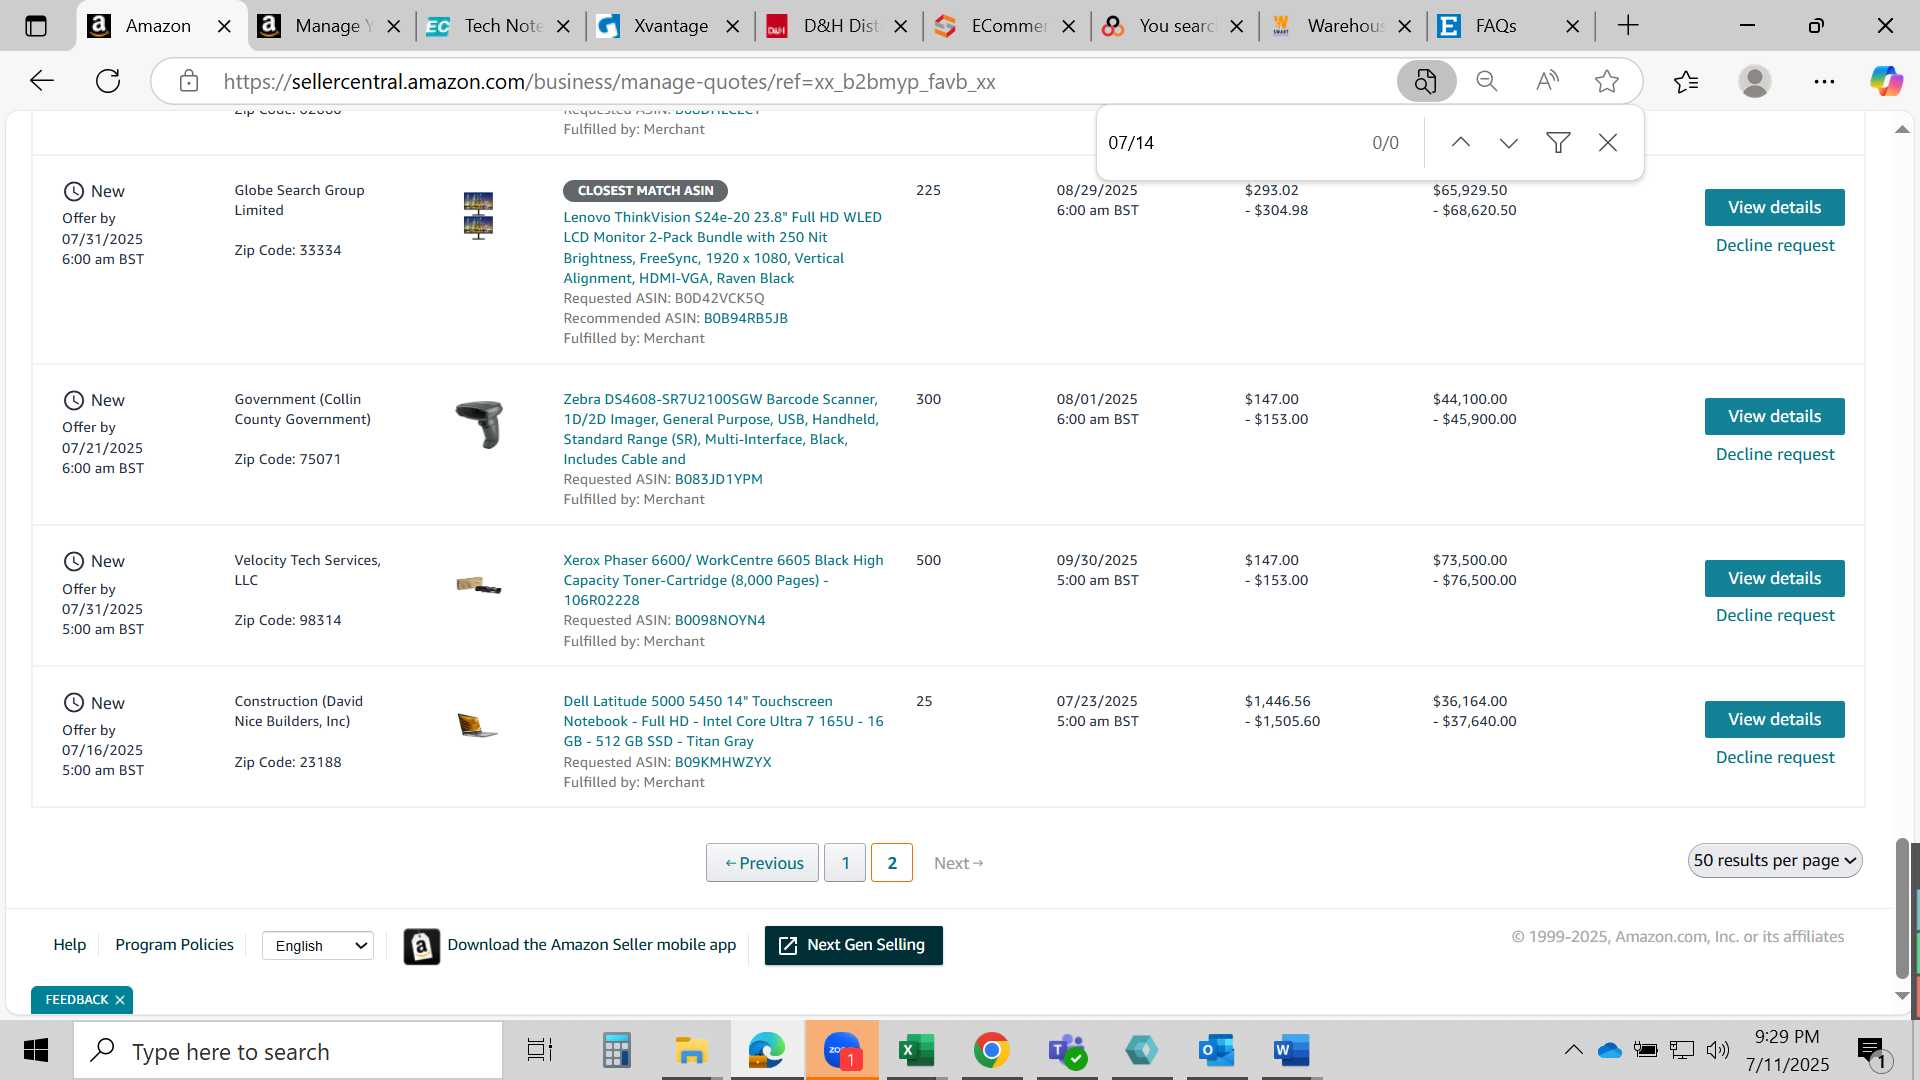The image size is (1920, 1080).
Task: Open the Program Policies link
Action: [x=174, y=945]
